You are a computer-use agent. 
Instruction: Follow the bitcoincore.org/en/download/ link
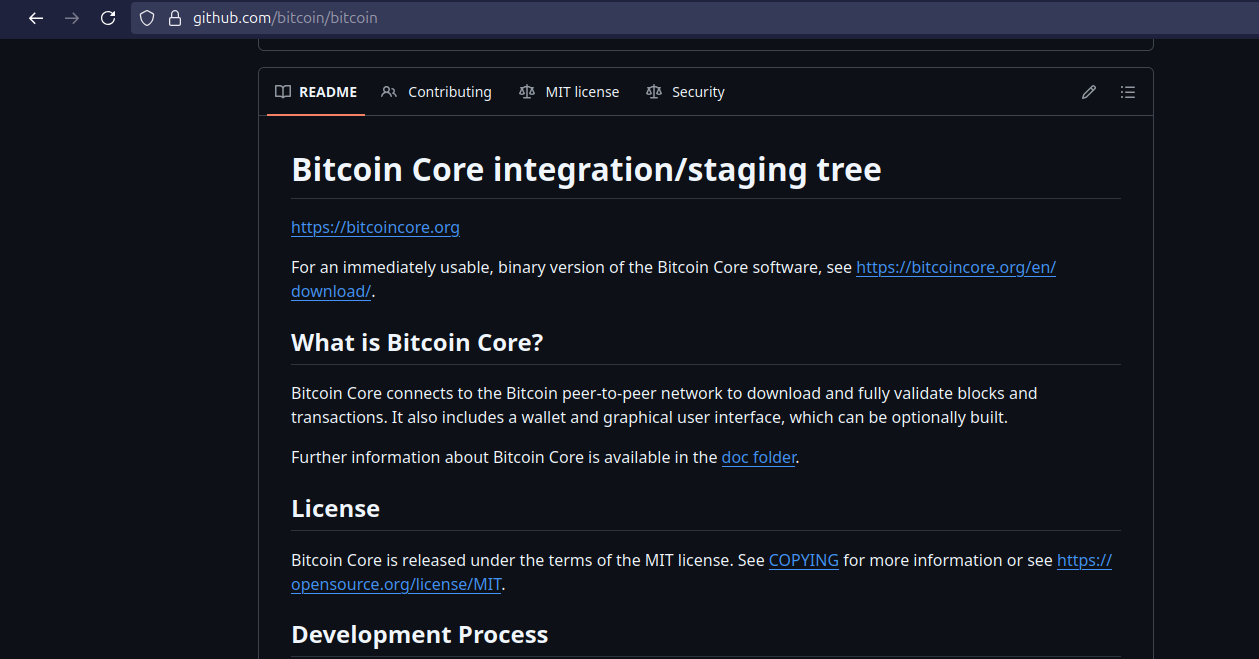[x=956, y=267]
